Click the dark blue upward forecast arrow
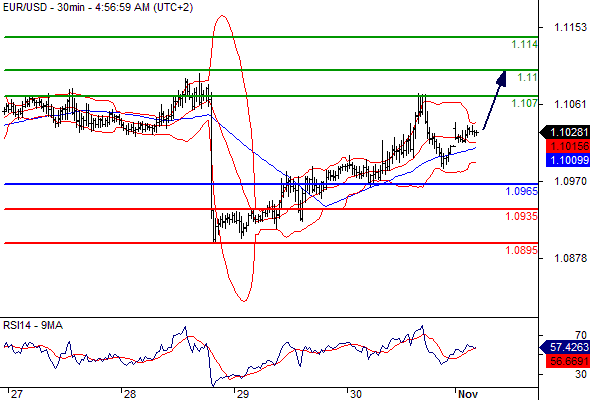The image size is (590, 400). [x=494, y=100]
